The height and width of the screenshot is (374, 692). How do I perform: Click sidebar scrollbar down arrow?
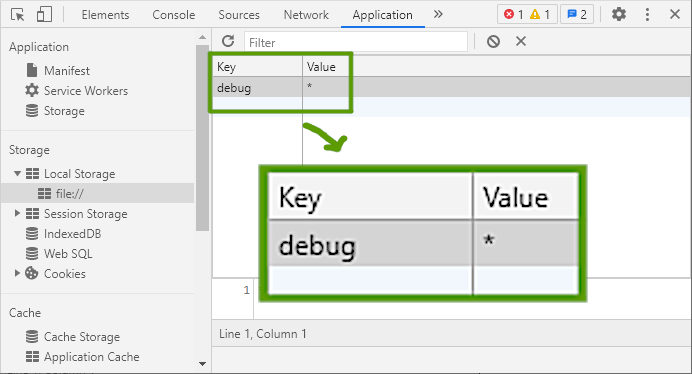coord(202,364)
